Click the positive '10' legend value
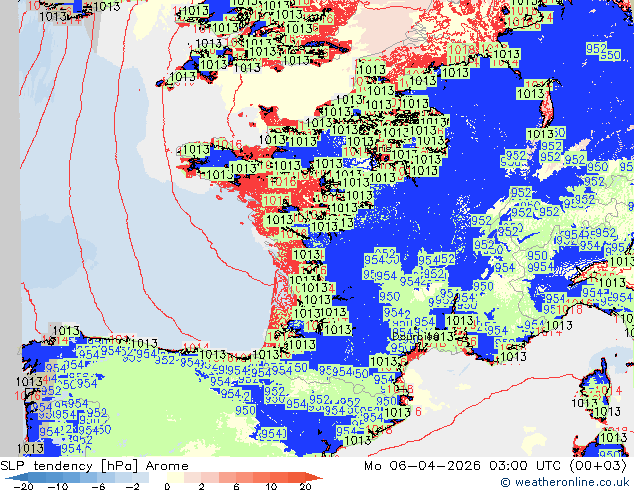The image size is (634, 490). pyautogui.click(x=271, y=486)
